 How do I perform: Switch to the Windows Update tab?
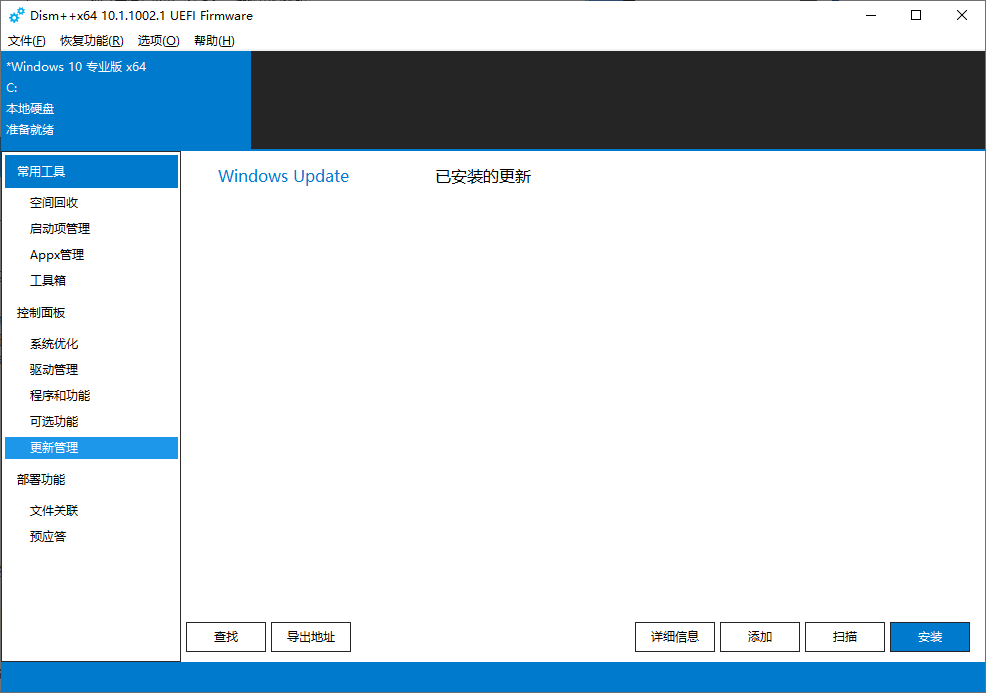click(x=283, y=177)
